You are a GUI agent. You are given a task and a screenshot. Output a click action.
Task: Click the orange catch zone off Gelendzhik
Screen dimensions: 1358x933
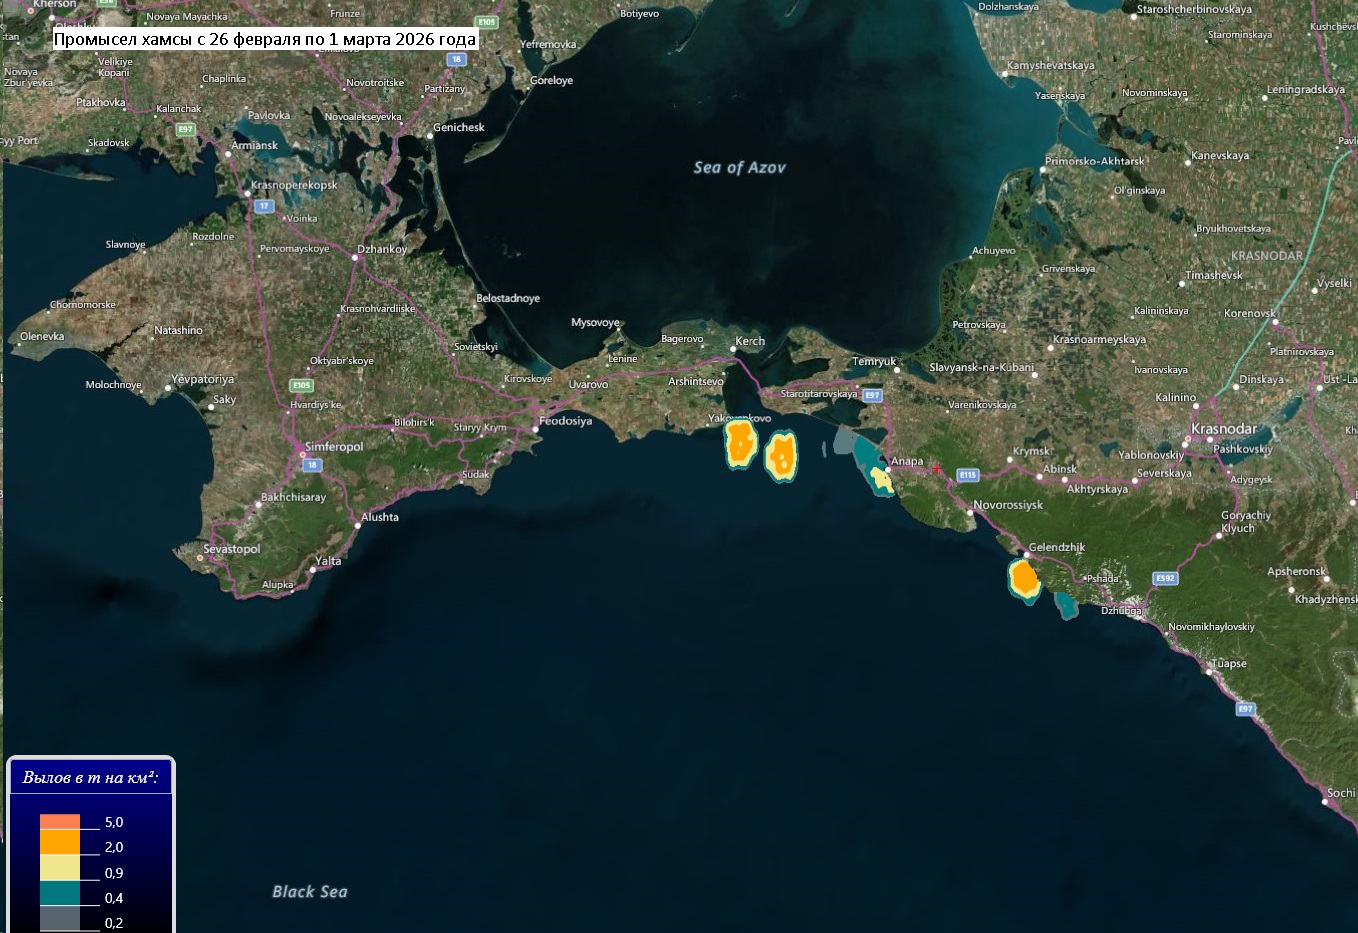point(1023,579)
